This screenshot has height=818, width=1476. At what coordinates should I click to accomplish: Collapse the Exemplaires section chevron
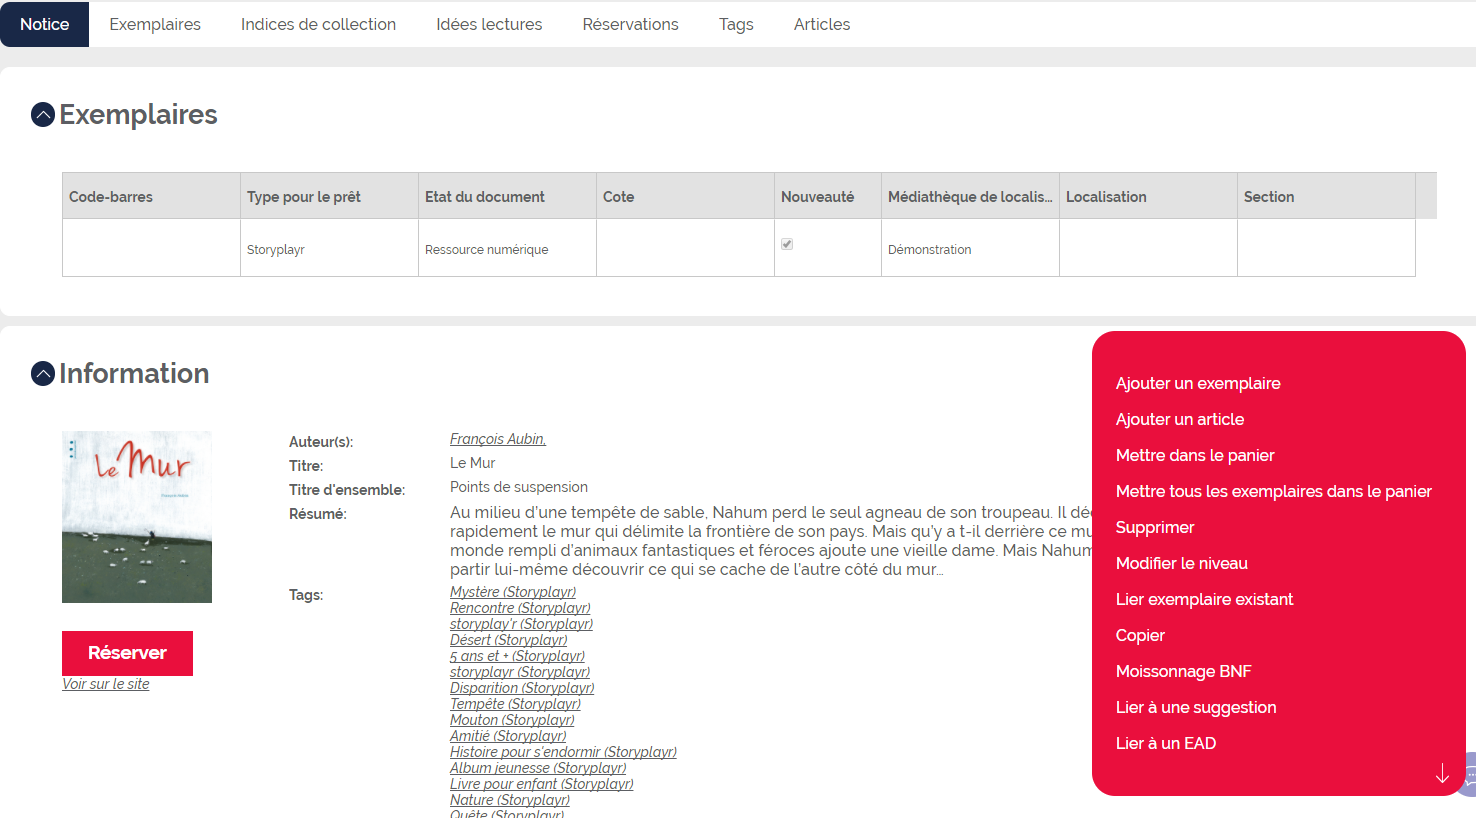[x=43, y=115]
